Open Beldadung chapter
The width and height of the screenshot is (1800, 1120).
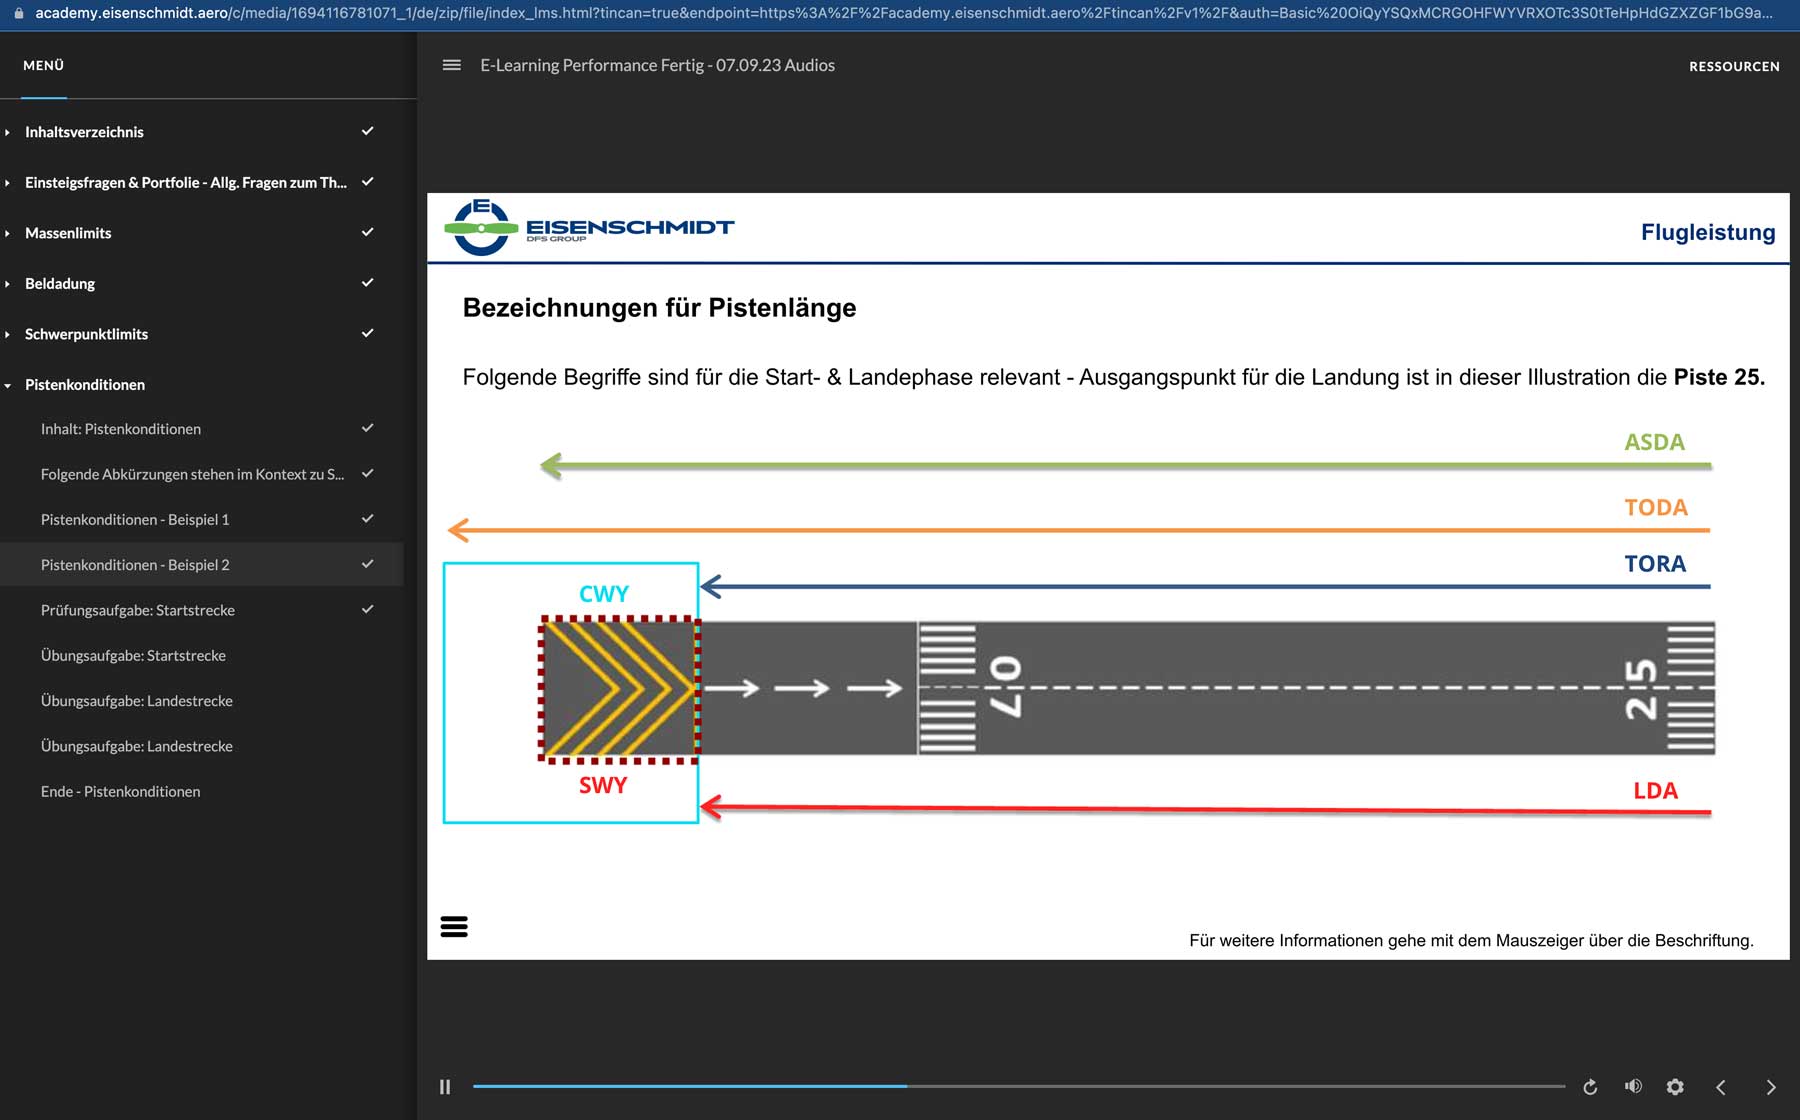[x=60, y=284]
